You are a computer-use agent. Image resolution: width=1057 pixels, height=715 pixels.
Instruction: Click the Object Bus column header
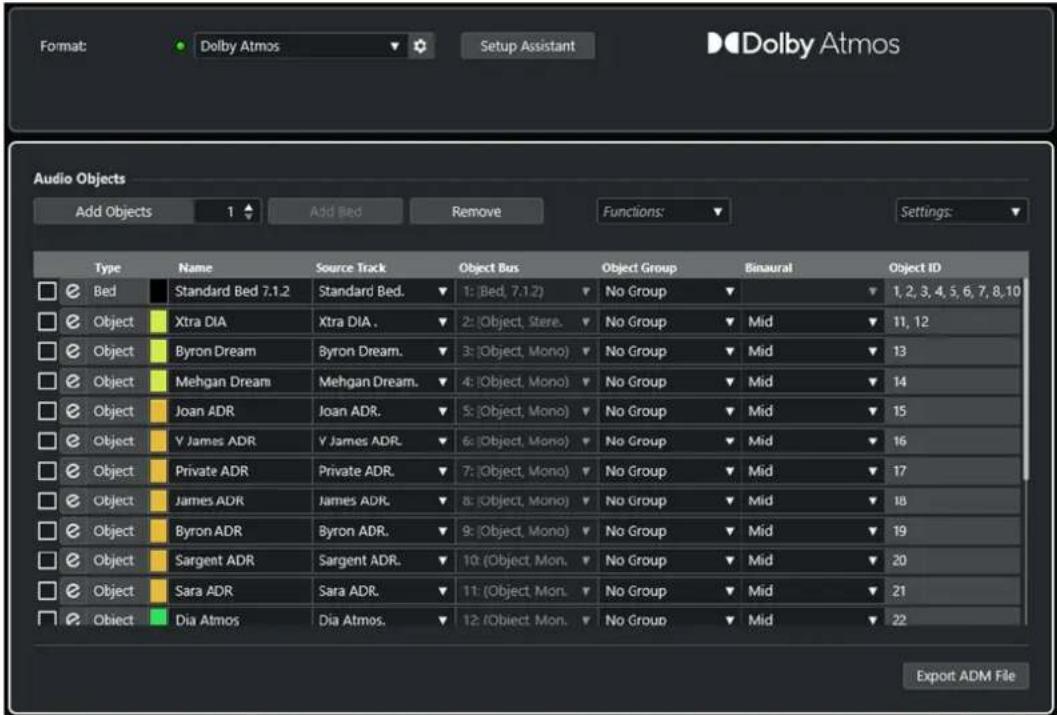[x=489, y=268]
